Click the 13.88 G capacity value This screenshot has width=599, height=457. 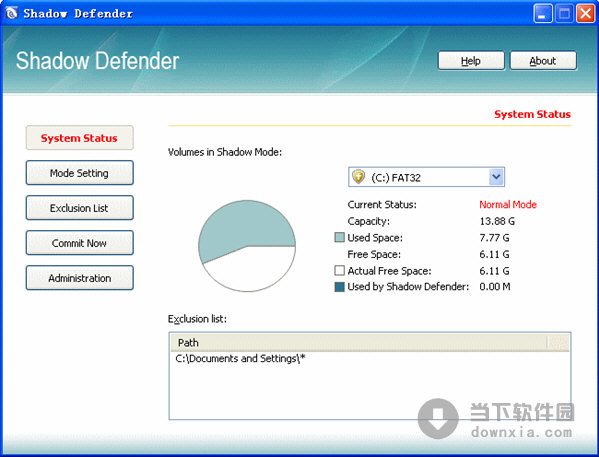pyautogui.click(x=497, y=221)
